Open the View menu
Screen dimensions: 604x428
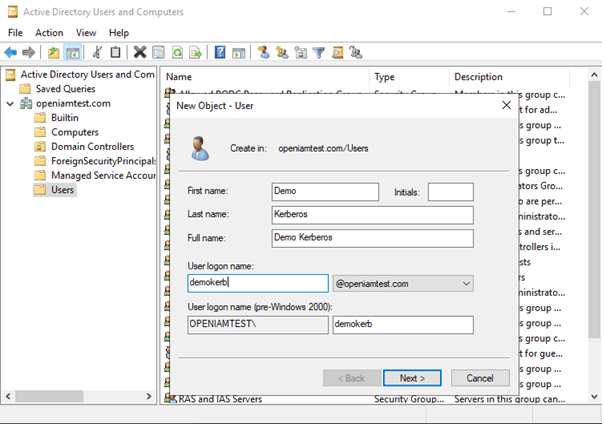(86, 33)
